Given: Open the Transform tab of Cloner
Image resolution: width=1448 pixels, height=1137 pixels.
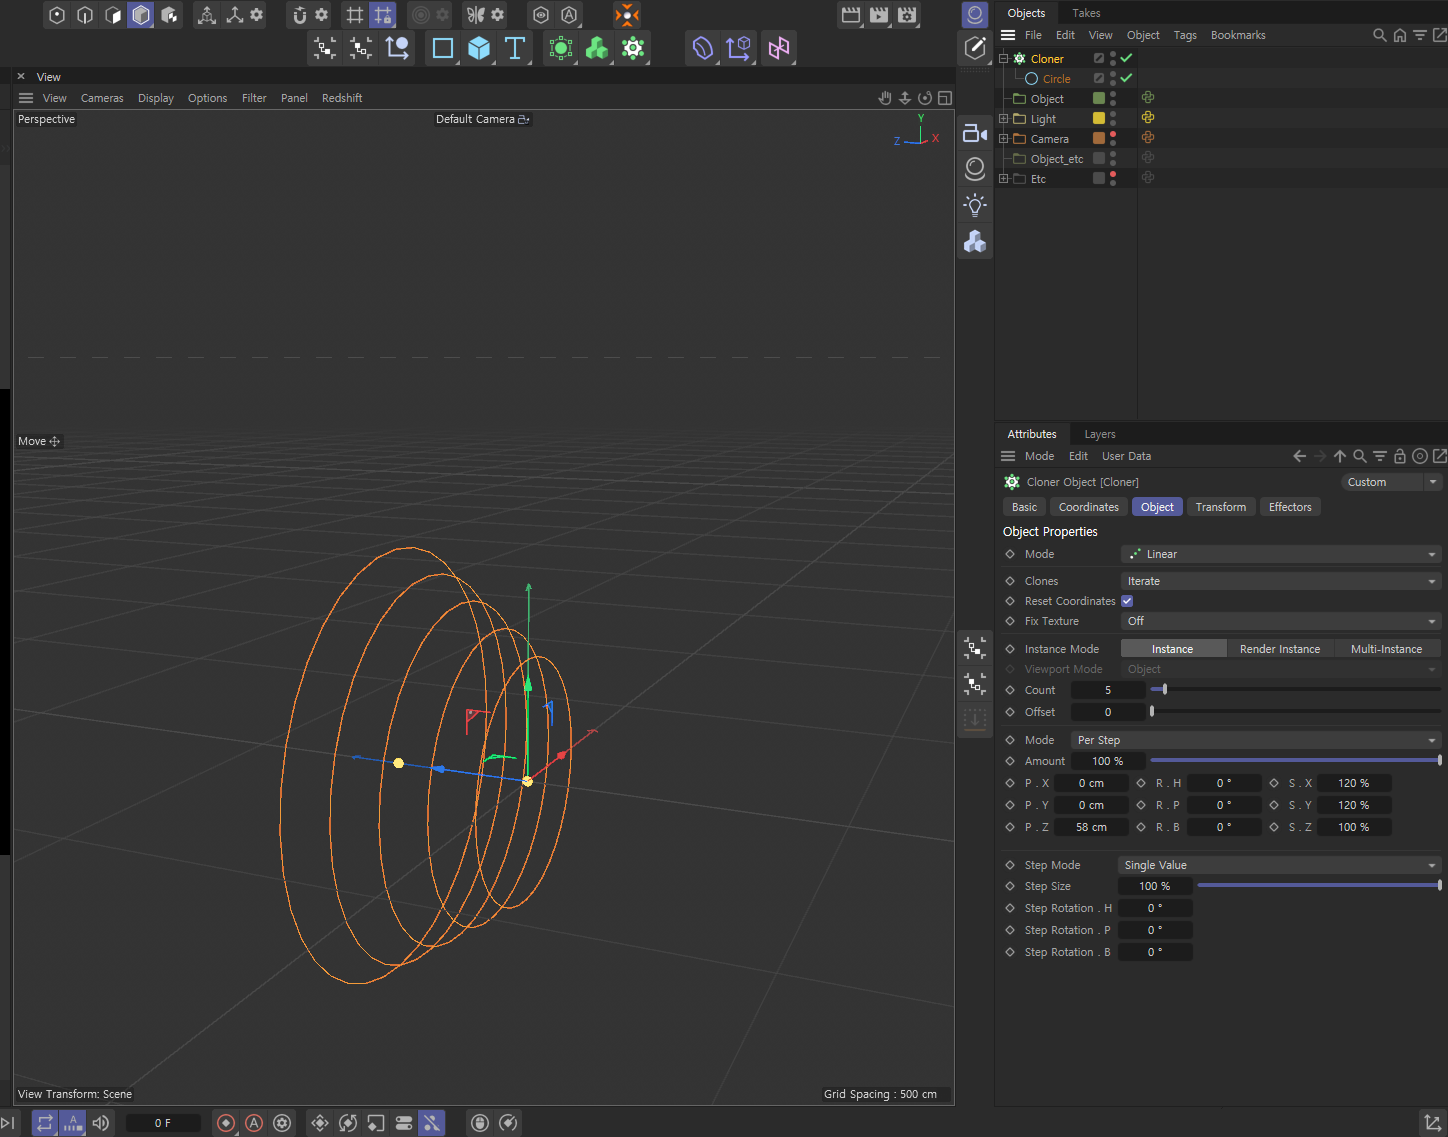Looking at the screenshot, I should 1221,507.
